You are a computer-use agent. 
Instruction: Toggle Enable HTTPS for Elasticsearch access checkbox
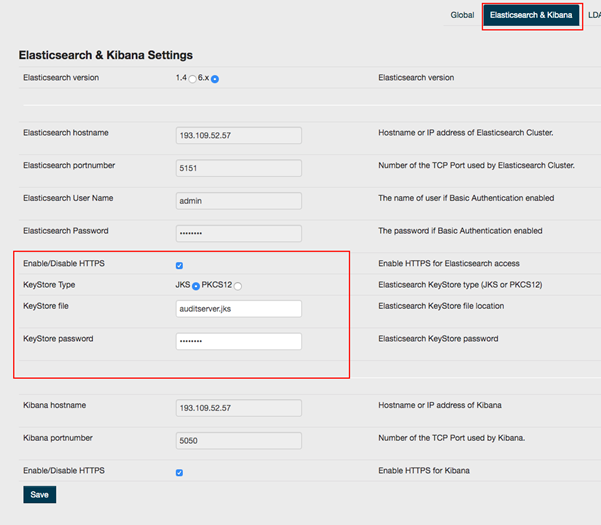[179, 265]
